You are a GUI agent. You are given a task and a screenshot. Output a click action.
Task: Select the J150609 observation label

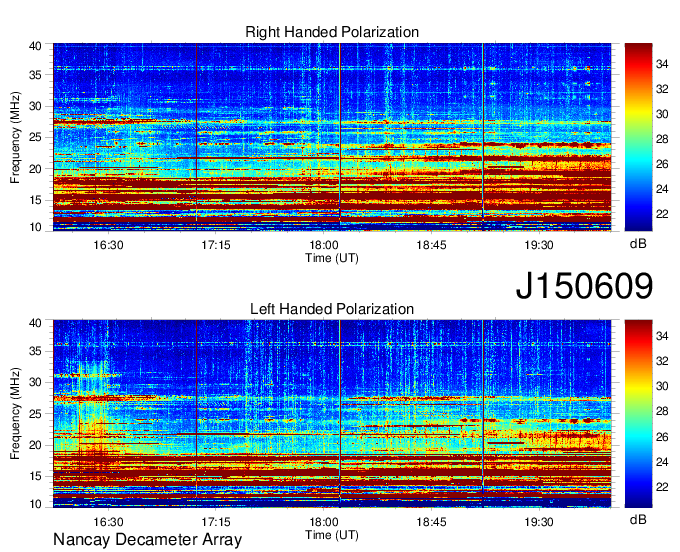[584, 285]
